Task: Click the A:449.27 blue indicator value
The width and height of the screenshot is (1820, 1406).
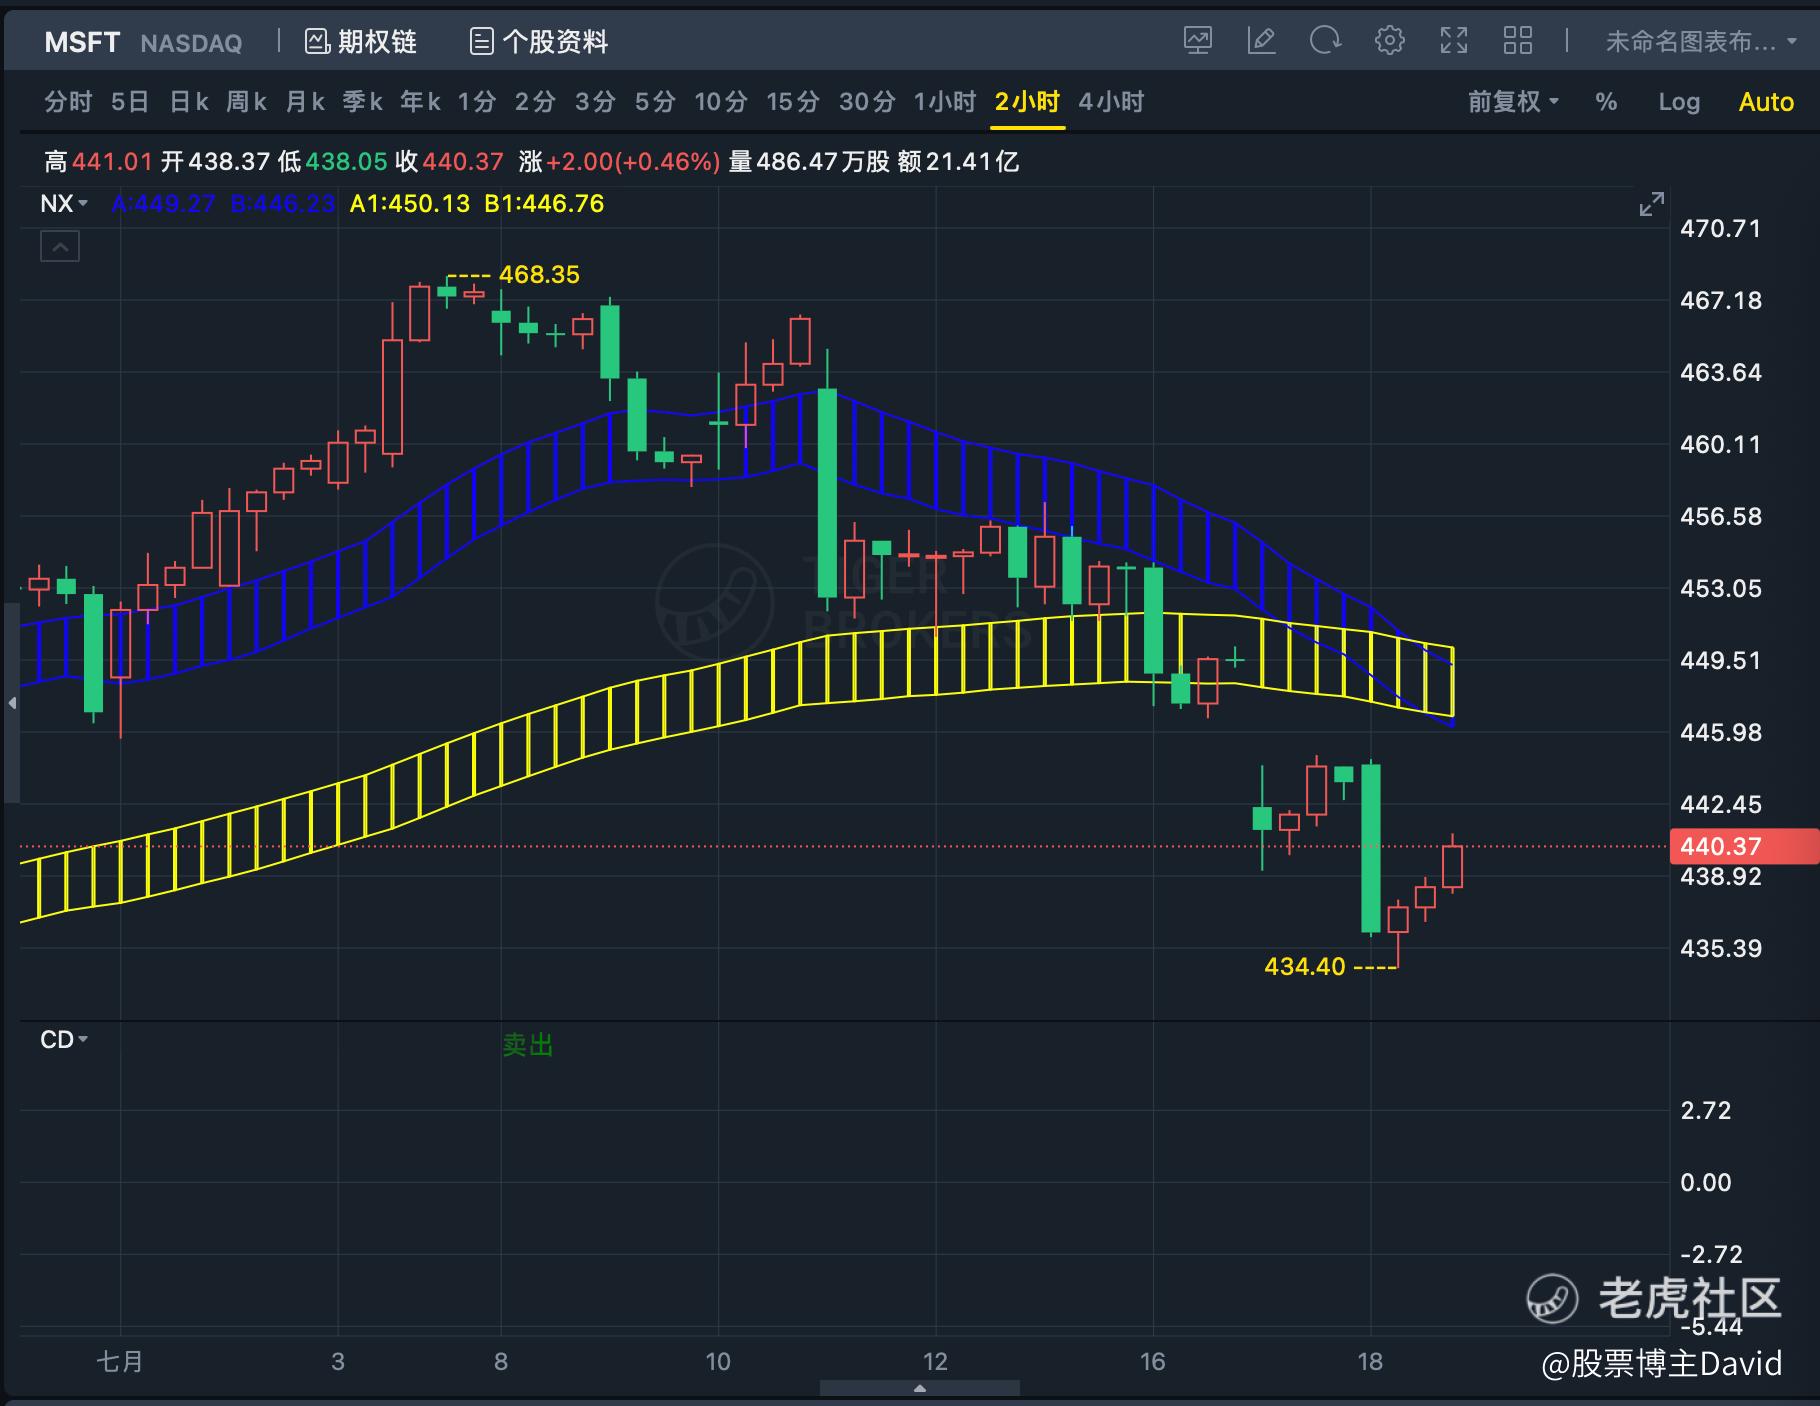Action: 164,203
